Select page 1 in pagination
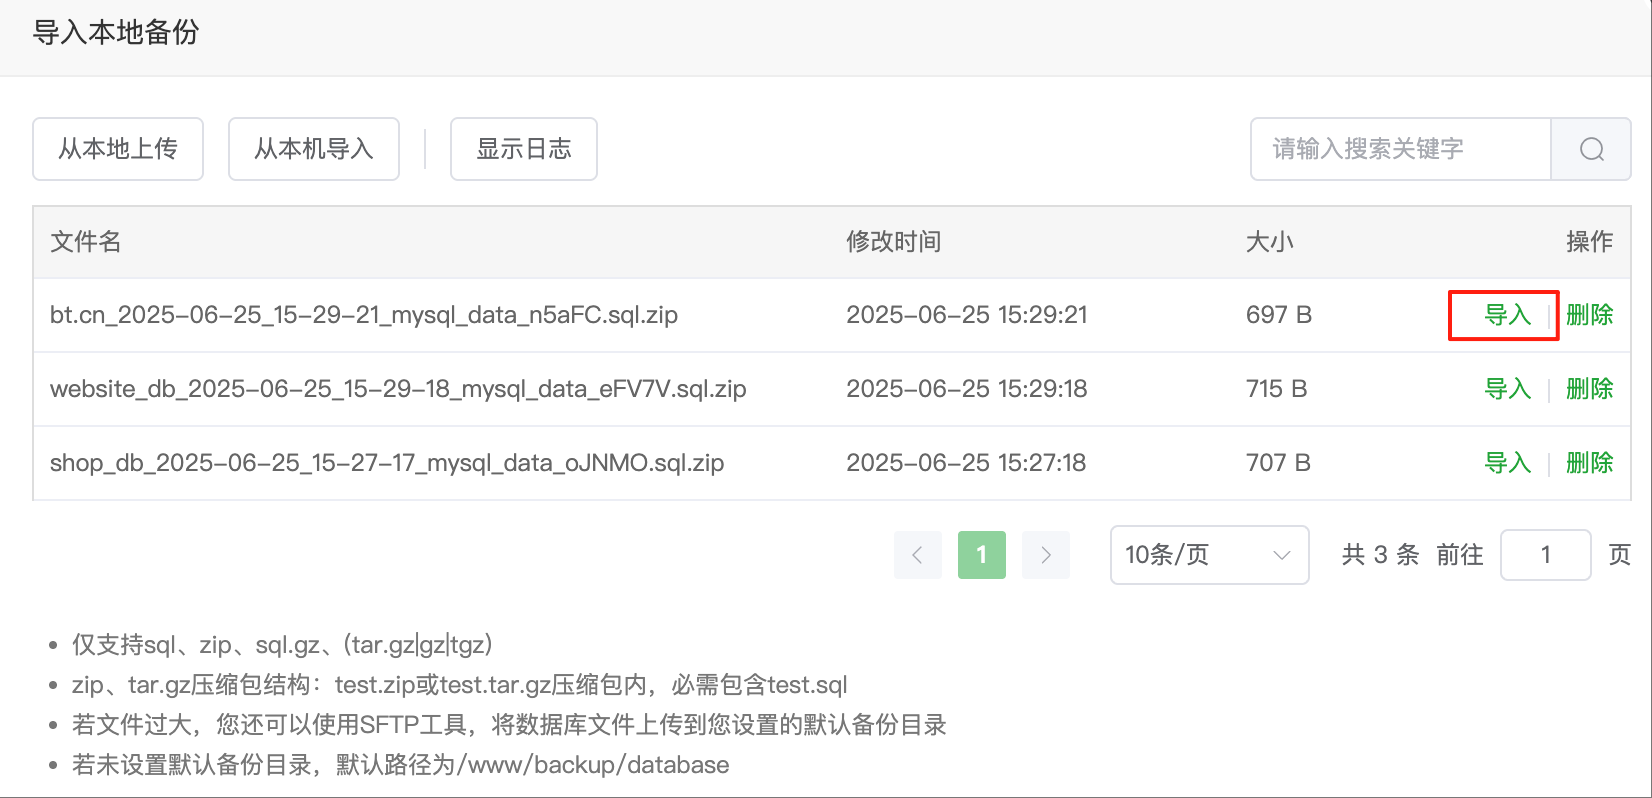The image size is (1652, 798). pos(981,555)
